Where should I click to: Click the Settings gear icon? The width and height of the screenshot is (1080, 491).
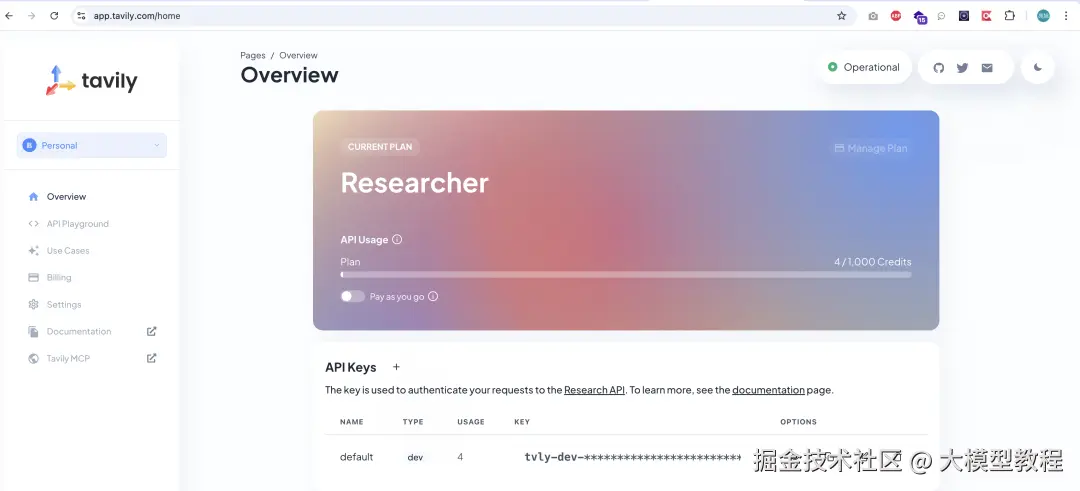tap(33, 304)
